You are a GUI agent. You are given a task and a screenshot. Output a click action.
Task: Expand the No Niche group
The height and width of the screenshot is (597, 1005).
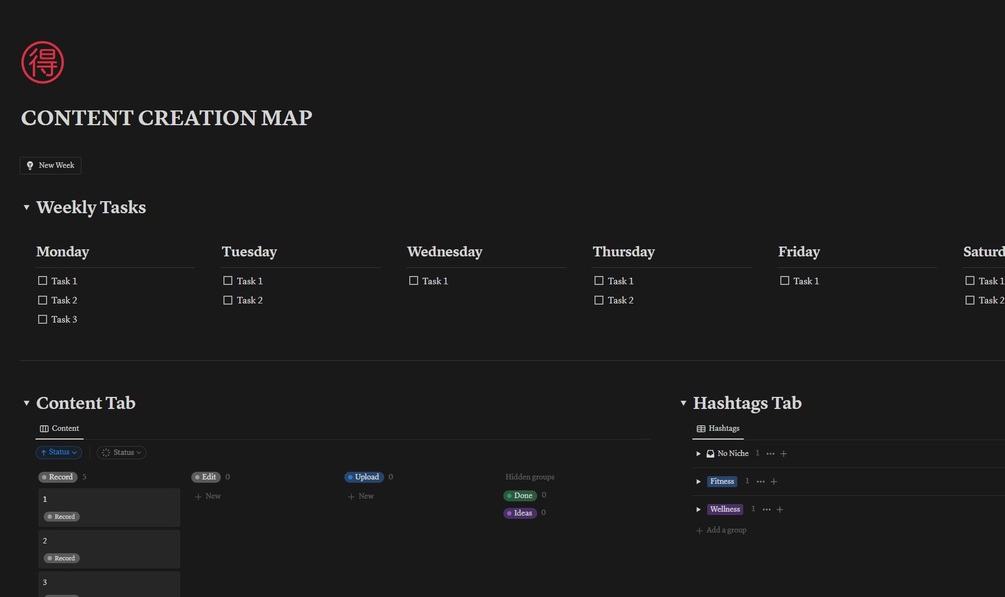698,453
